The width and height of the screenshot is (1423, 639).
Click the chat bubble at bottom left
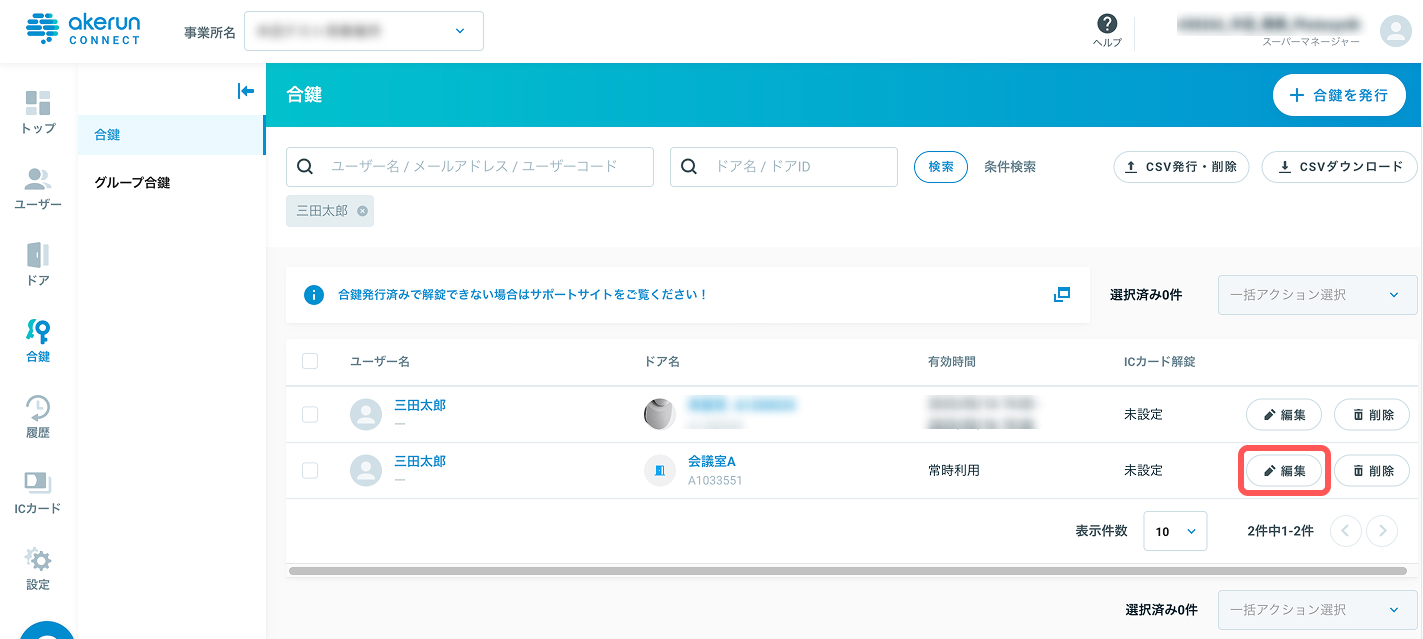click(47, 630)
